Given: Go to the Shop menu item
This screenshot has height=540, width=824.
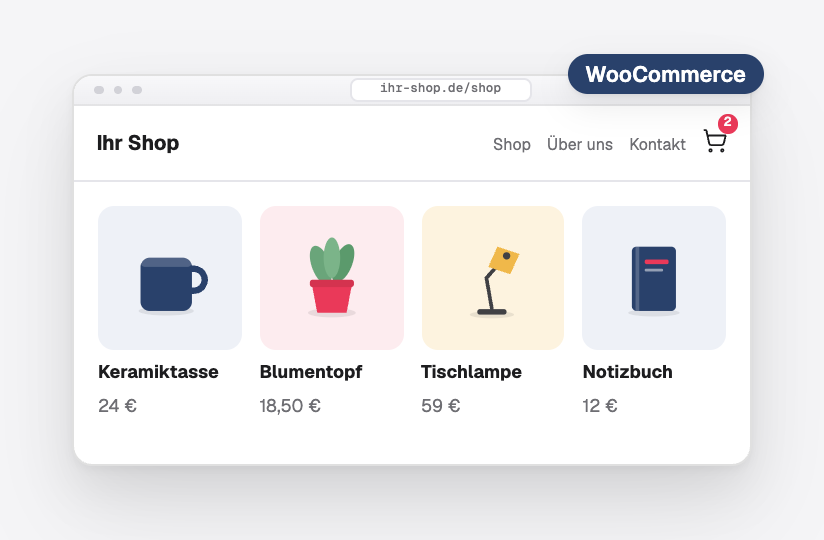Looking at the screenshot, I should click(x=512, y=144).
